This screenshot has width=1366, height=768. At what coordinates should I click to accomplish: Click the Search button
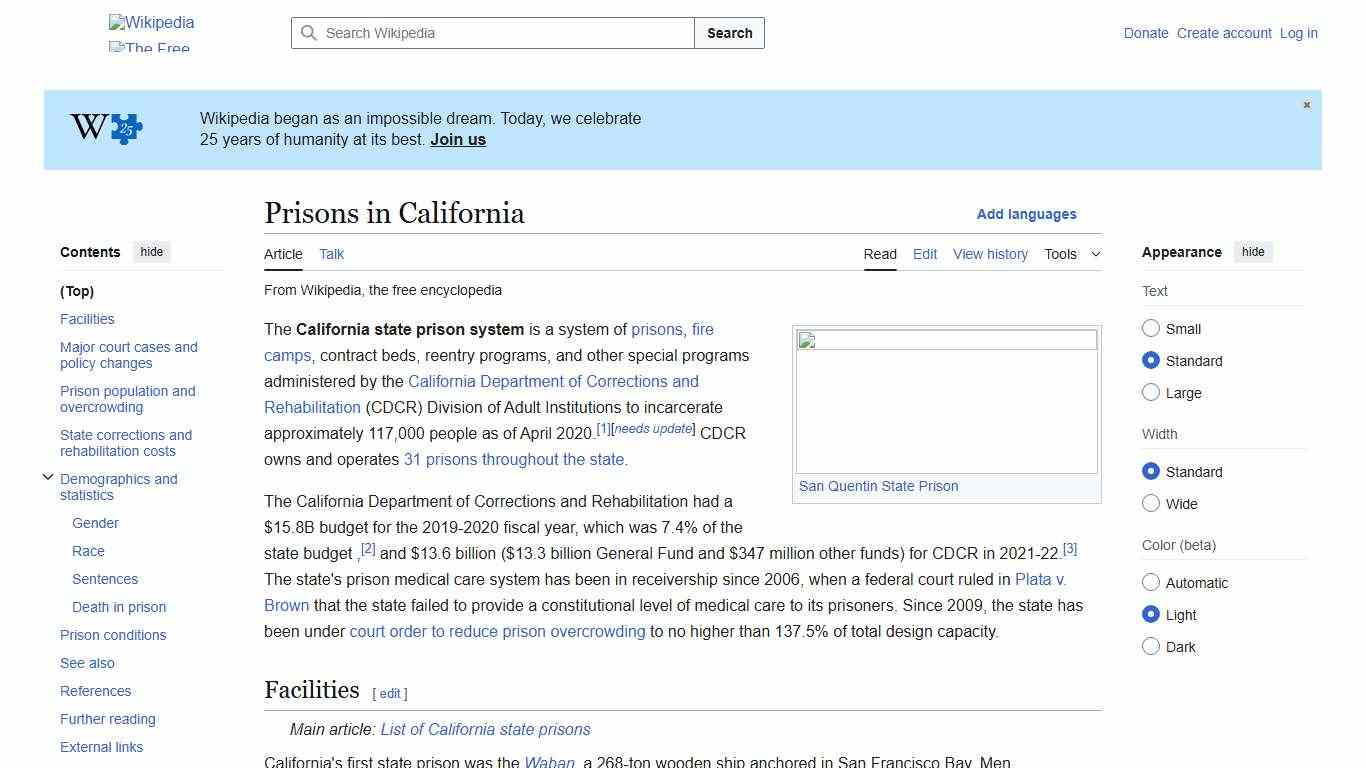(729, 33)
